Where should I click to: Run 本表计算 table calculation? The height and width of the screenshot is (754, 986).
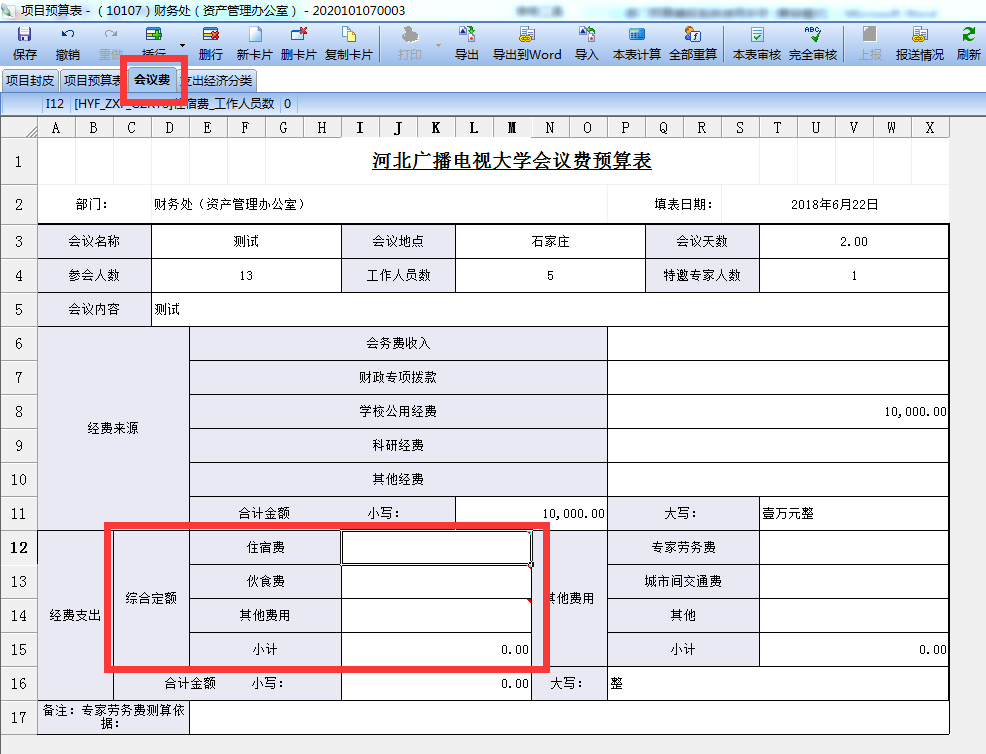(637, 42)
